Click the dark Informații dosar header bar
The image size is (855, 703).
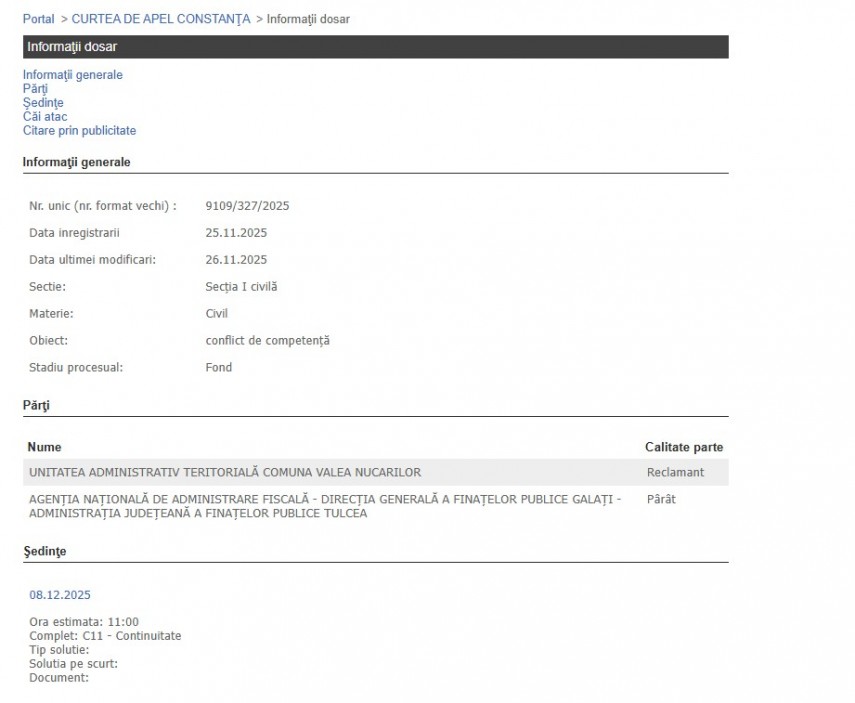(x=375, y=47)
